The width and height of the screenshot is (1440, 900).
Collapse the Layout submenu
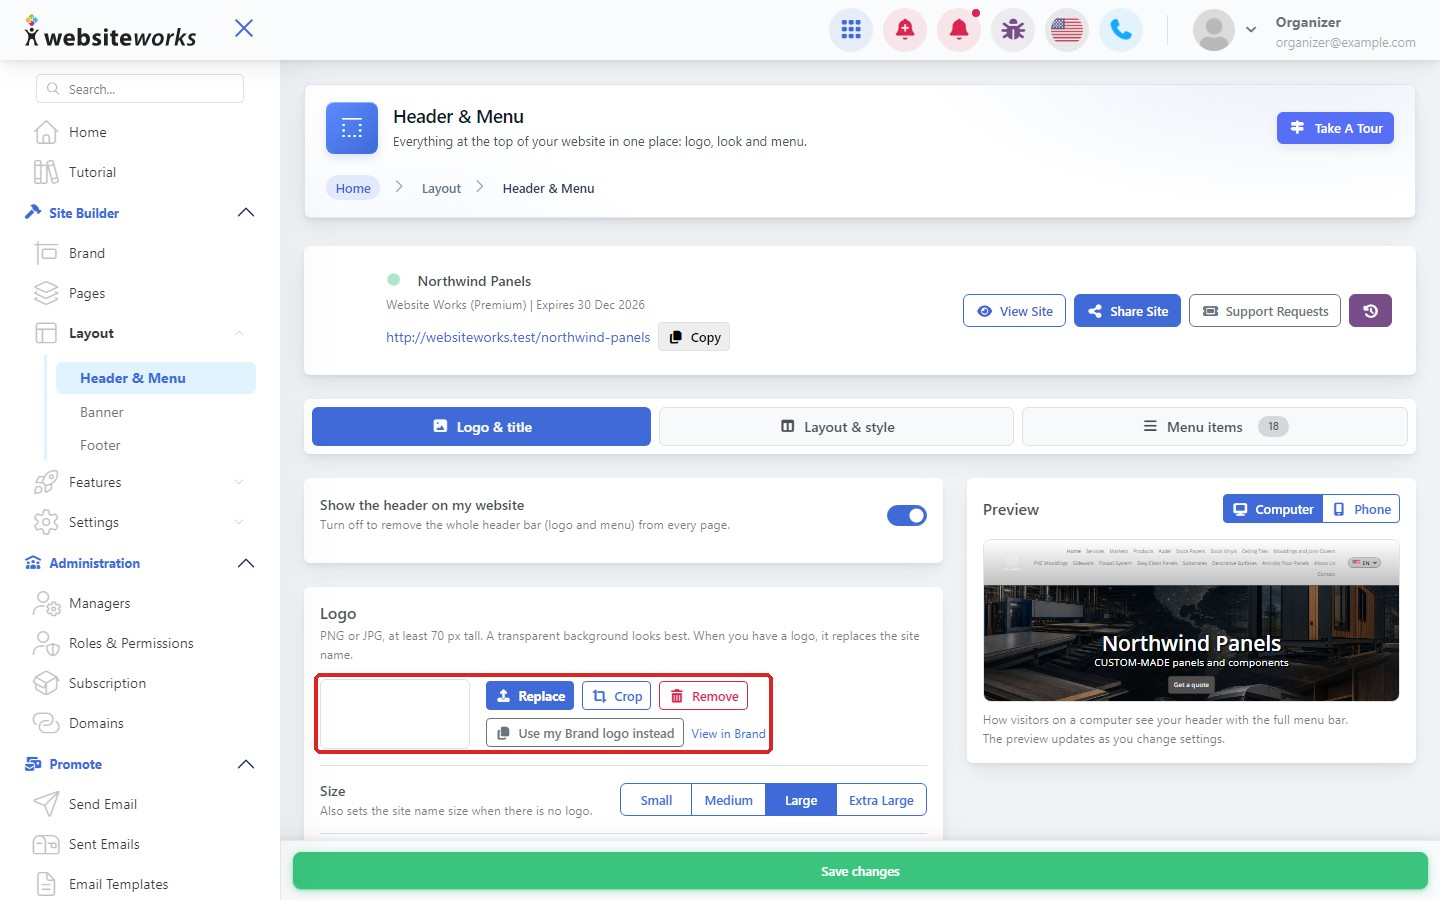point(239,333)
